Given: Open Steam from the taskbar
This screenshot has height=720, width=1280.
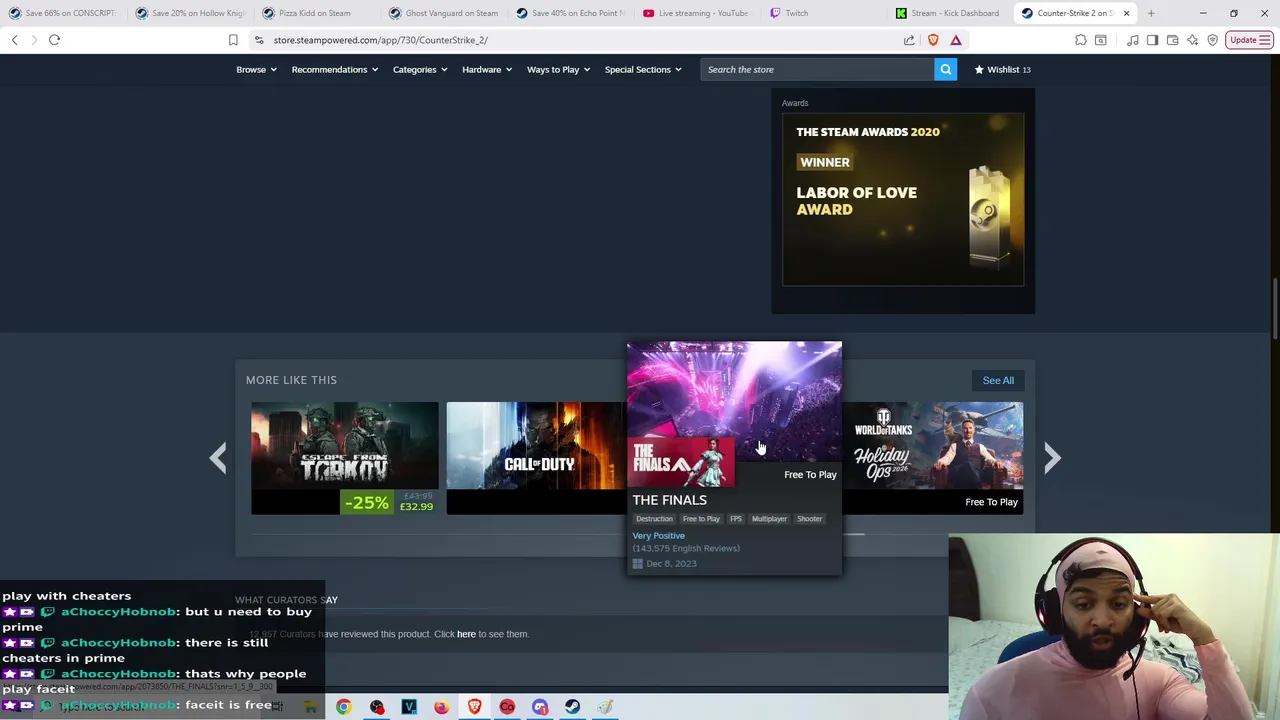Looking at the screenshot, I should tap(572, 707).
